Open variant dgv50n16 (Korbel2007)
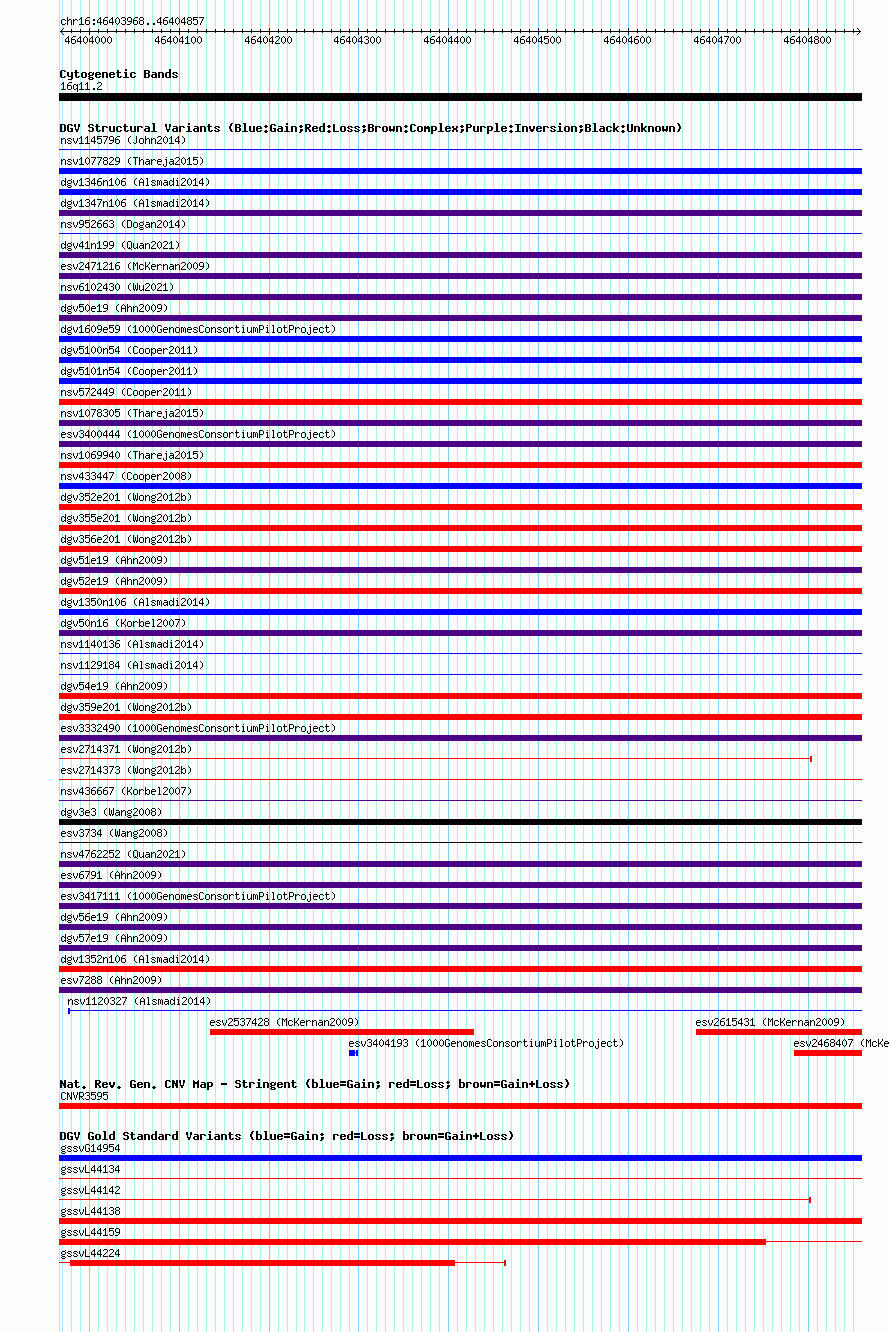890x1332 pixels. [123, 623]
